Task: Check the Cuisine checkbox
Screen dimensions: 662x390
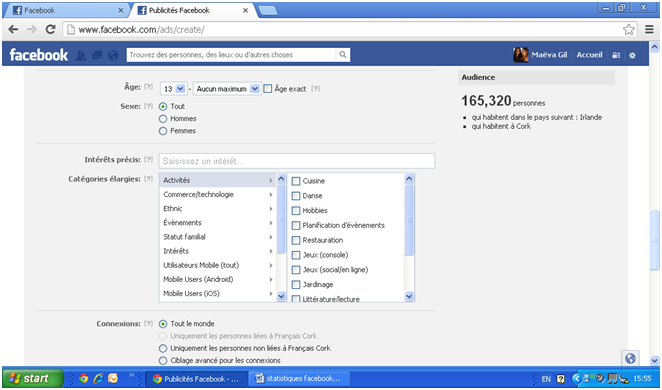Action: (296, 181)
